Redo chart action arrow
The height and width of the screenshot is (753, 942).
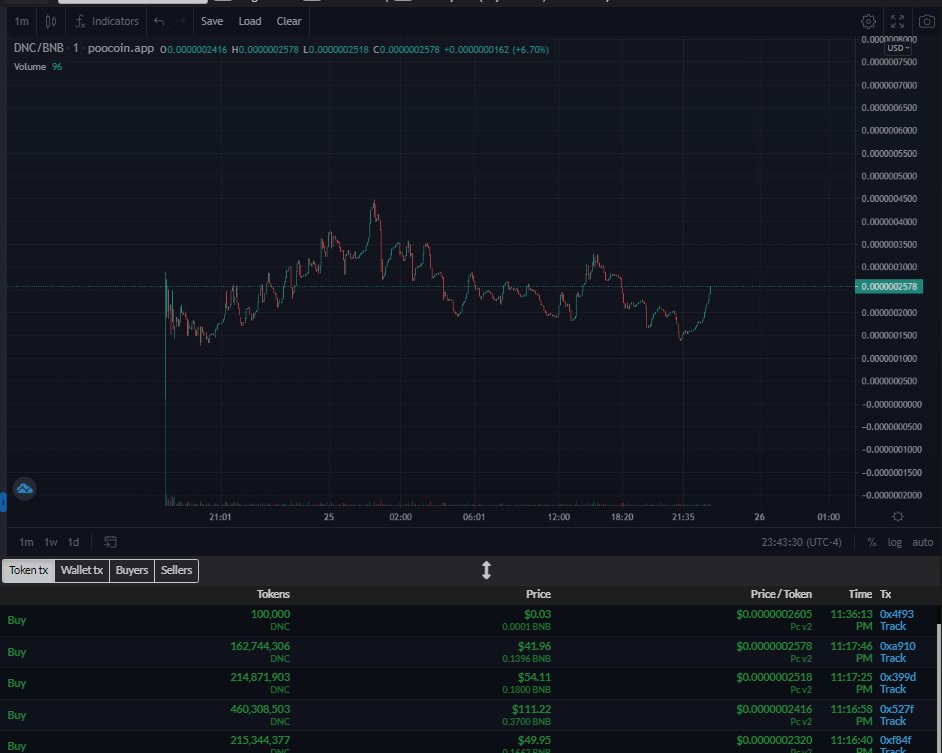click(180, 22)
